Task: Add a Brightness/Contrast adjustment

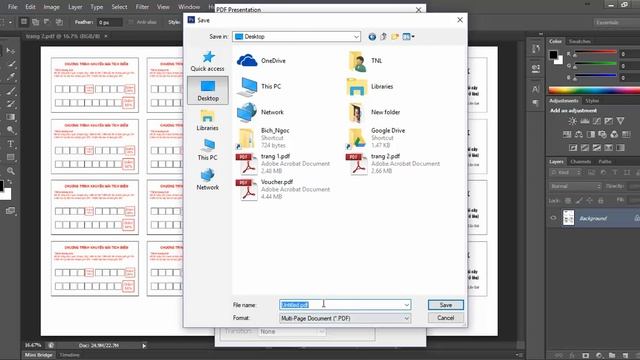Action: pos(573,121)
